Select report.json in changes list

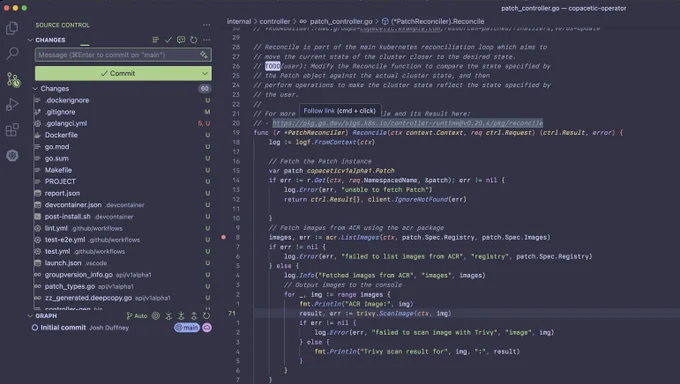(122, 193)
